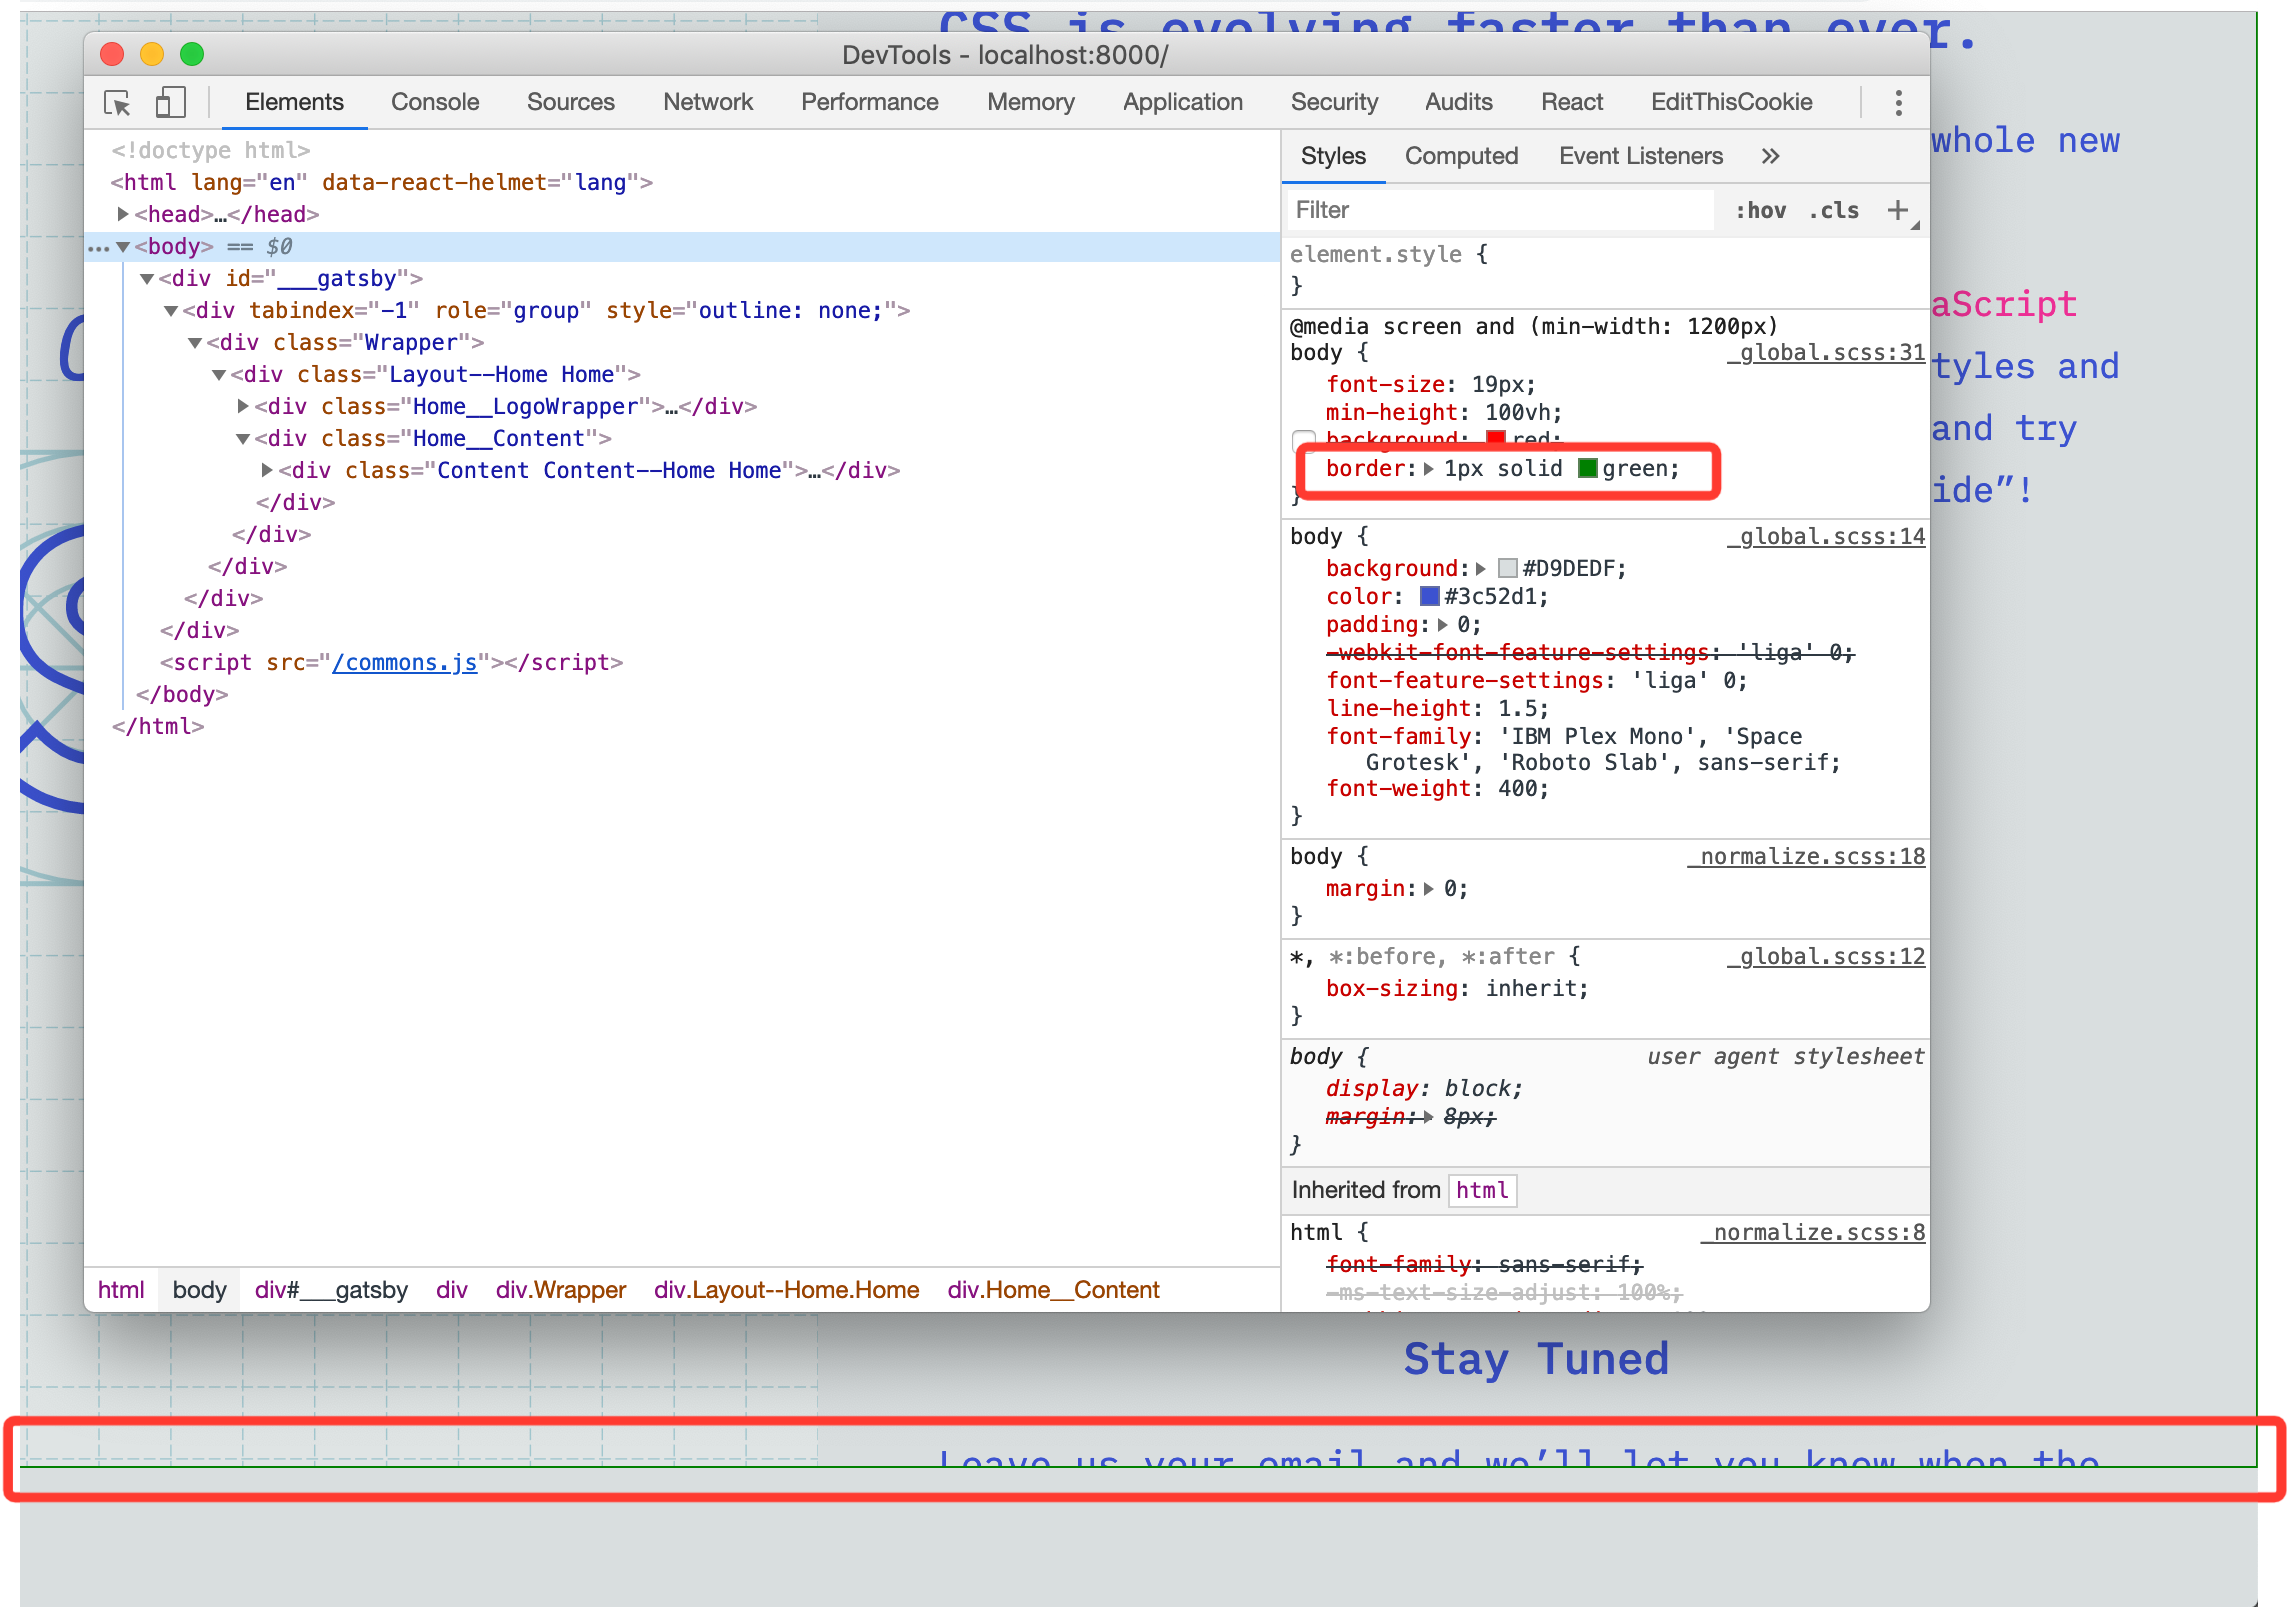Open the Audits tab
This screenshot has height=1607, width=2289.
(x=1458, y=102)
